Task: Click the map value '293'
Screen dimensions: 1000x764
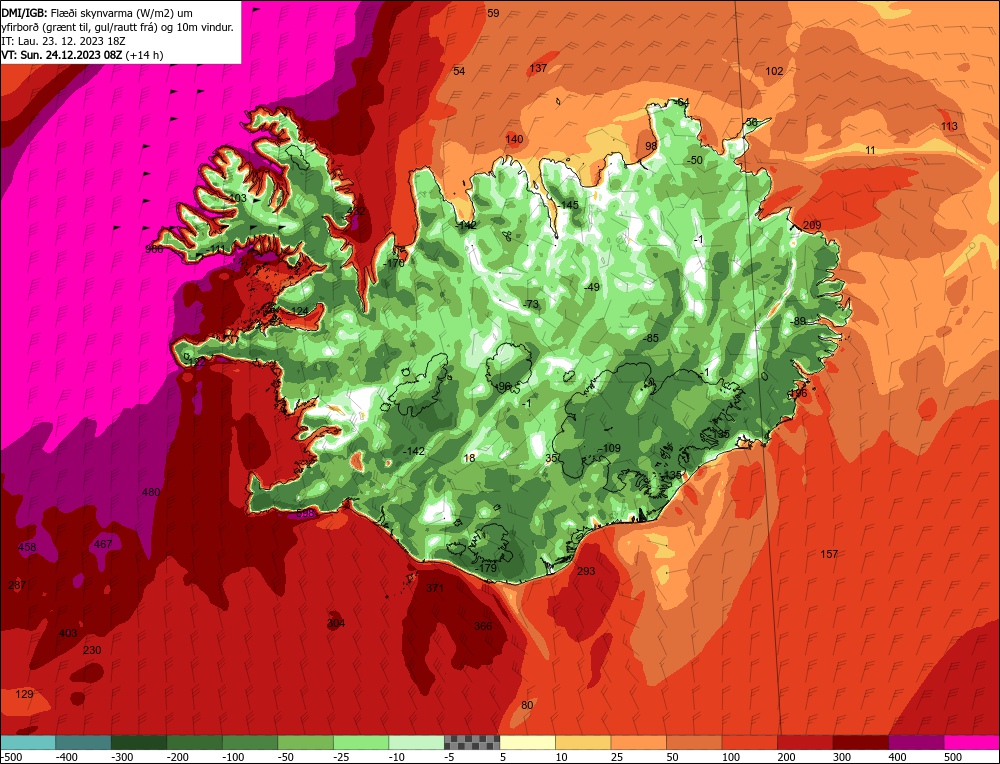Action: tap(585, 571)
